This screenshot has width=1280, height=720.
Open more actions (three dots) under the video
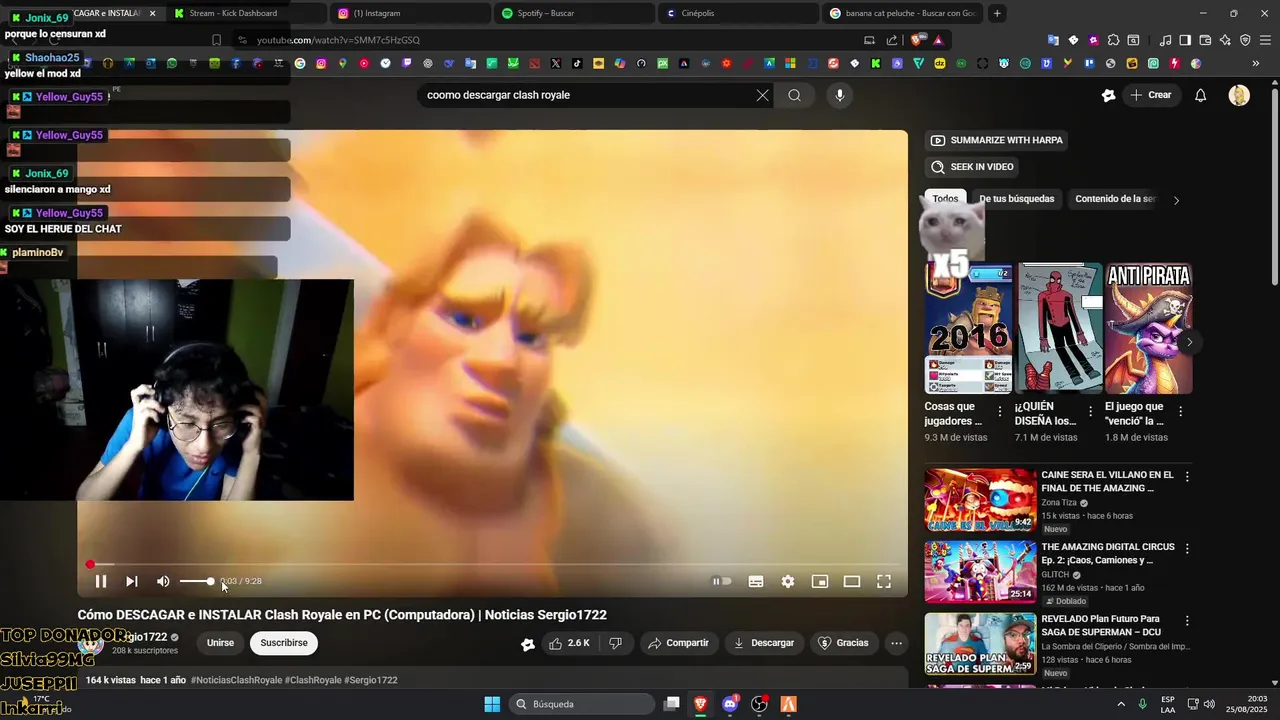pyautogui.click(x=897, y=643)
